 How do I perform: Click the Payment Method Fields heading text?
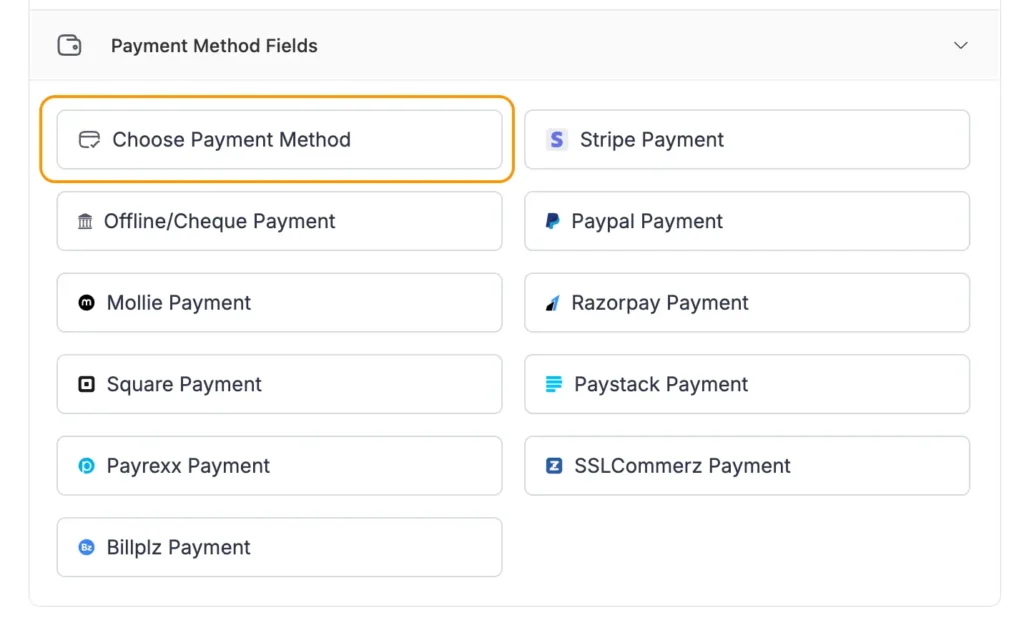214,46
